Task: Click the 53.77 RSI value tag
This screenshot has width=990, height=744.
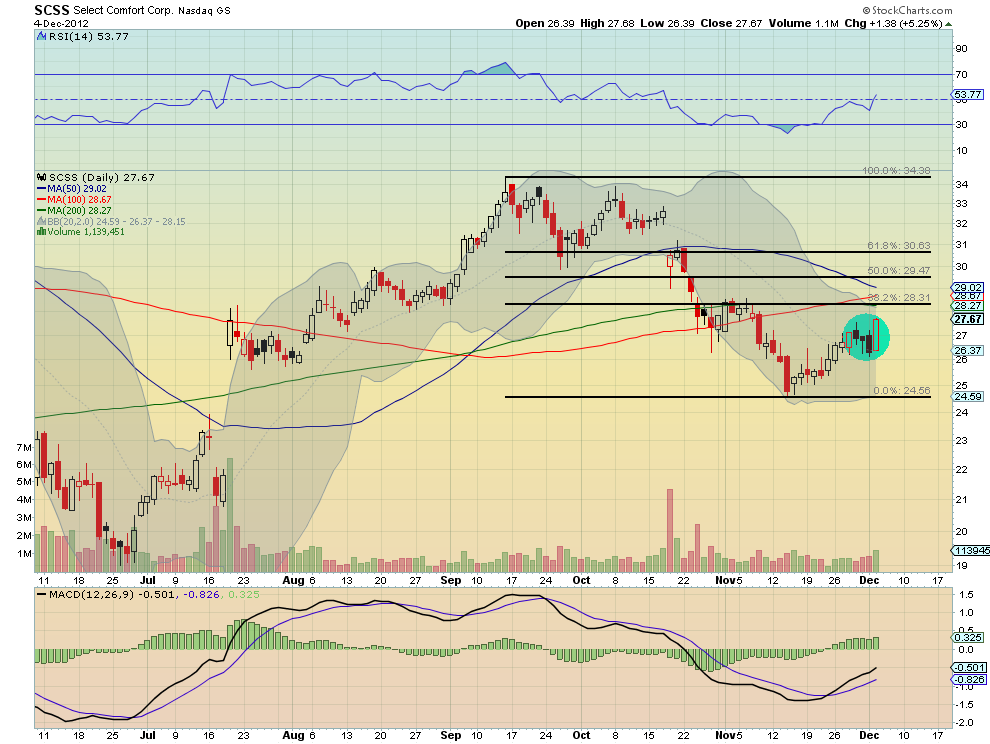Action: point(967,95)
